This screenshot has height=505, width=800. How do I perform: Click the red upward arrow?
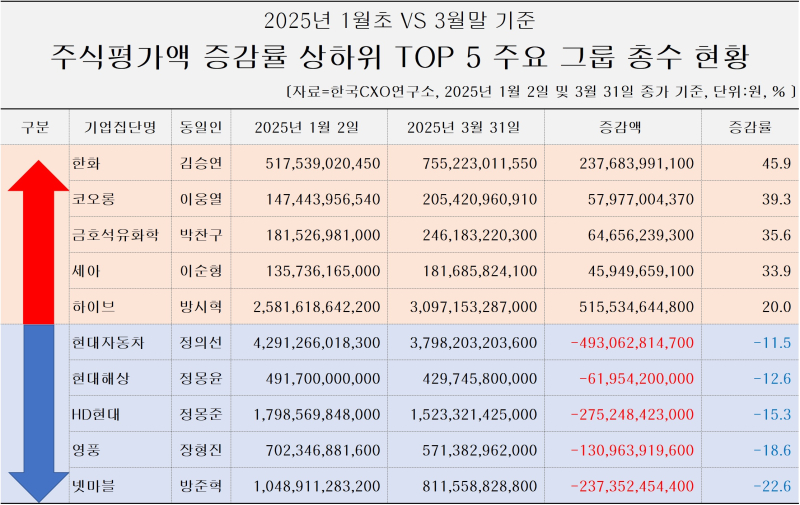pos(38,242)
